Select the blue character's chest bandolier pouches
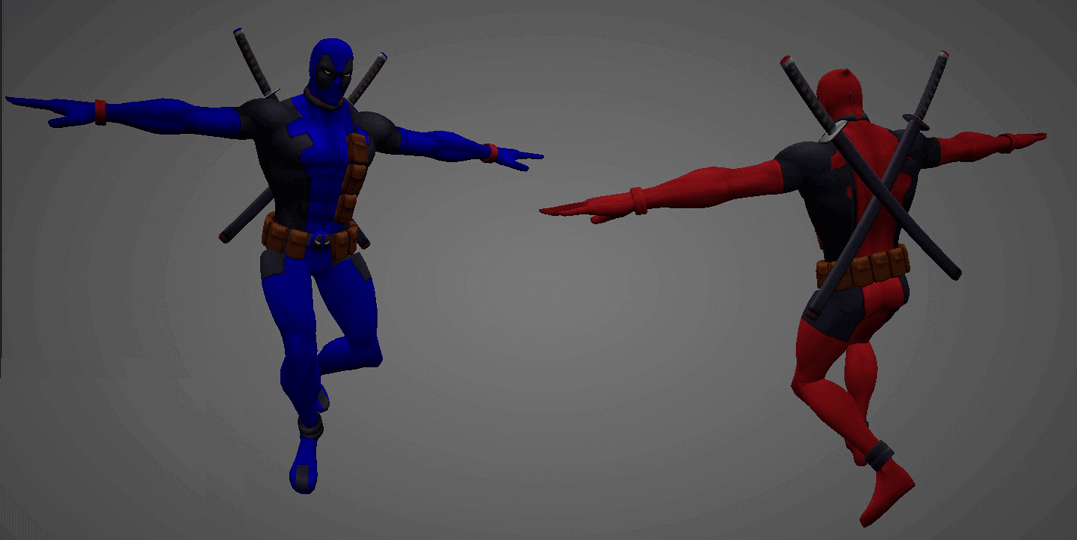The width and height of the screenshot is (1077, 540). pos(351,177)
